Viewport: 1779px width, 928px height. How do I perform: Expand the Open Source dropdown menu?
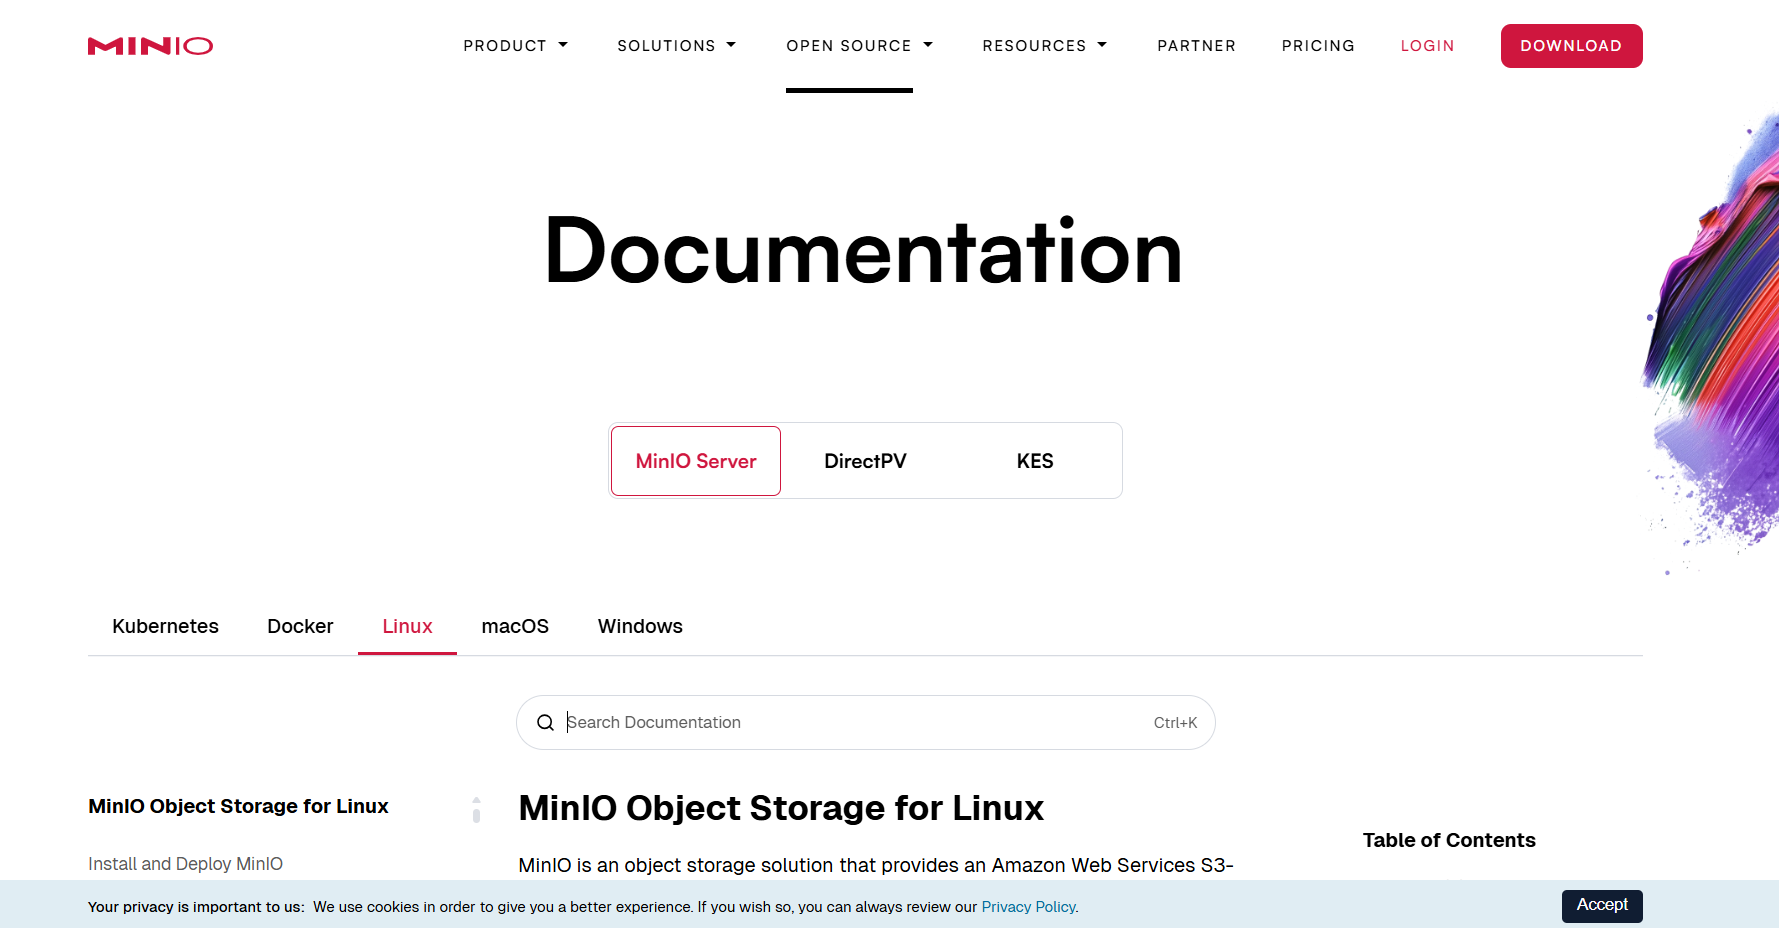(859, 46)
